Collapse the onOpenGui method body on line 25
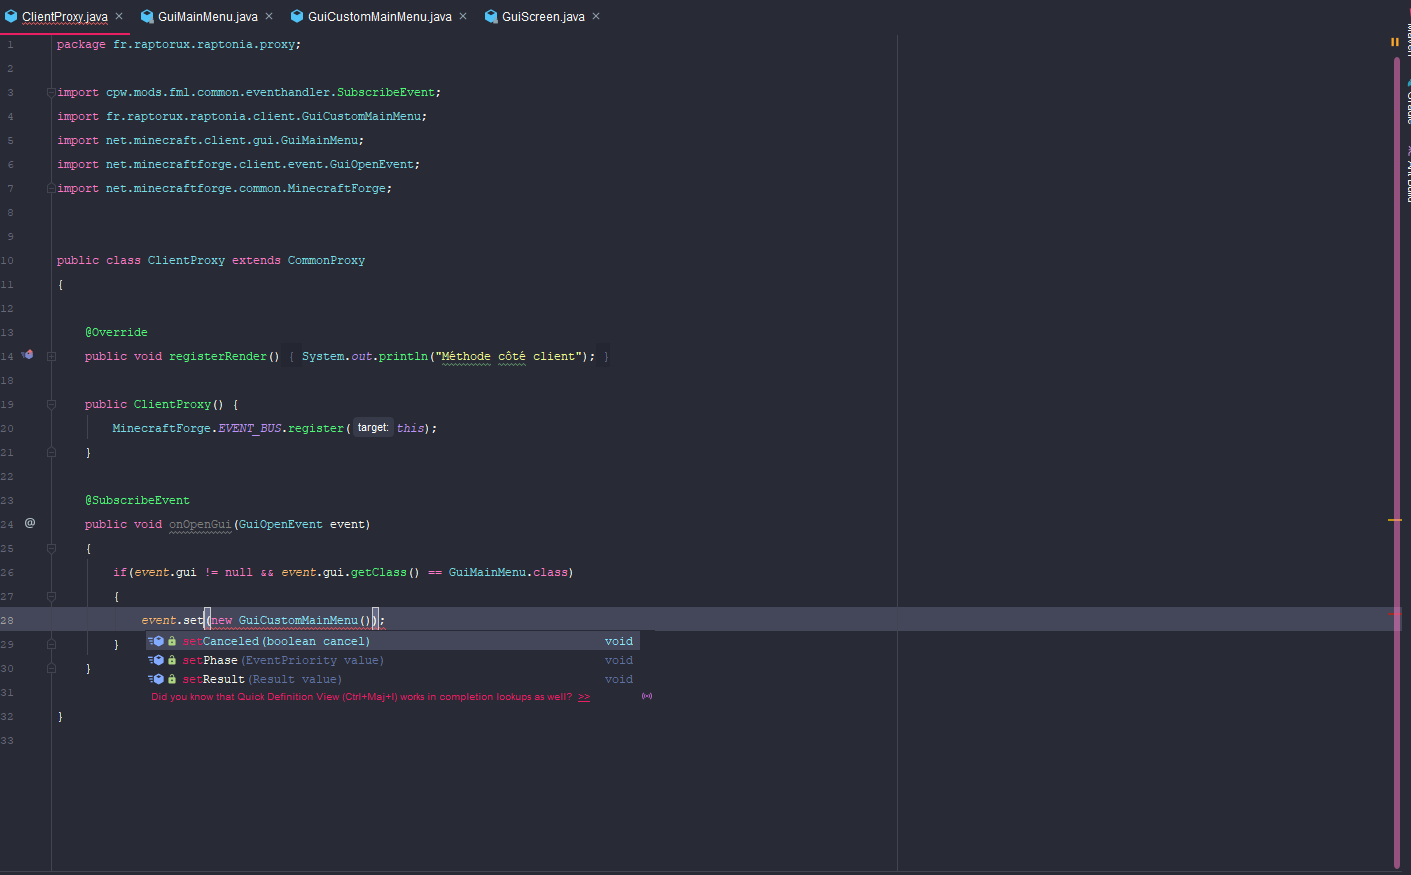The height and width of the screenshot is (875, 1411). point(51,548)
